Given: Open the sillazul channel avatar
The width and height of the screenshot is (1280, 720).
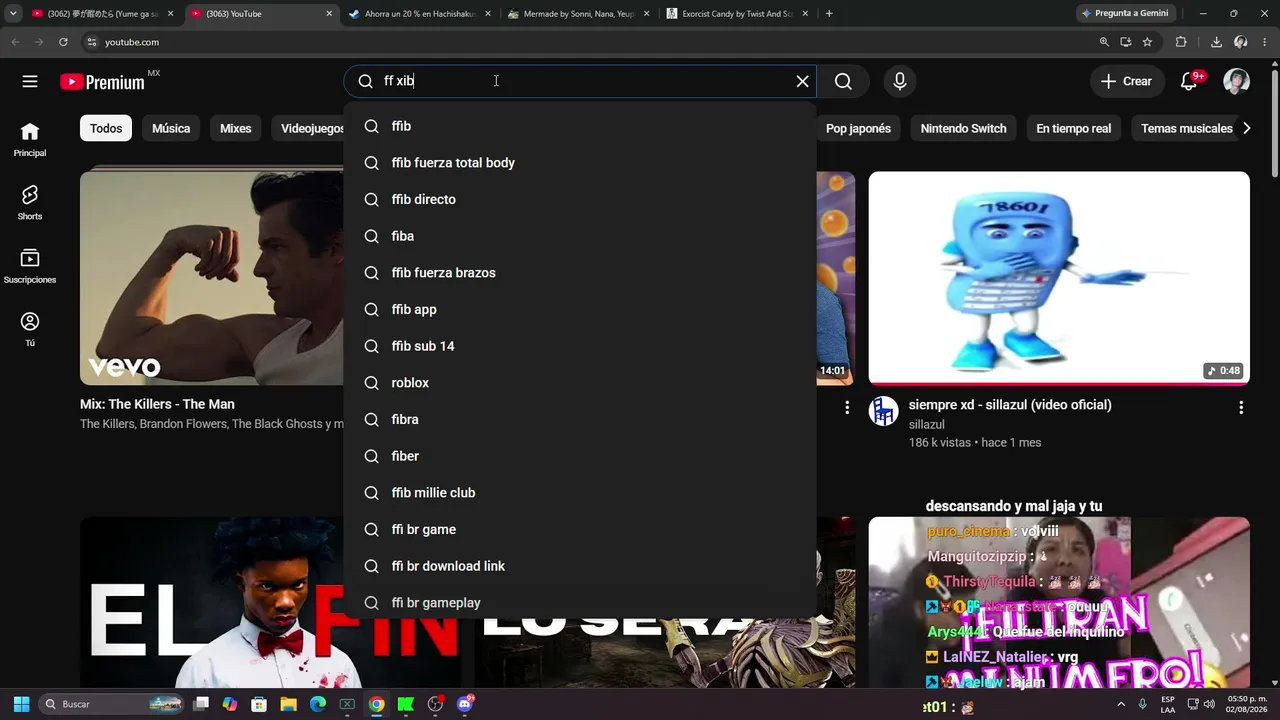Looking at the screenshot, I should [883, 411].
